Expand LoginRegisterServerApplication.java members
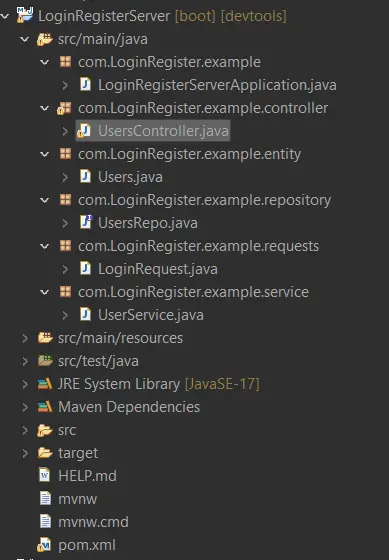The height and width of the screenshot is (560, 389). tap(65, 85)
